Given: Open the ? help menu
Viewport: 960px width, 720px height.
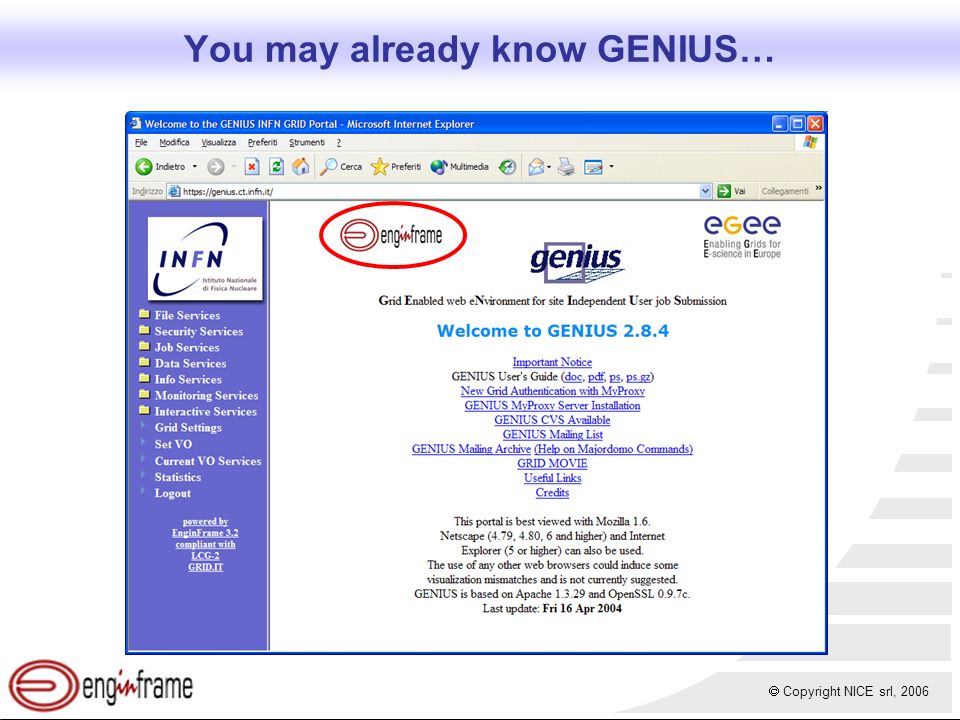Looking at the screenshot, I should click(339, 142).
